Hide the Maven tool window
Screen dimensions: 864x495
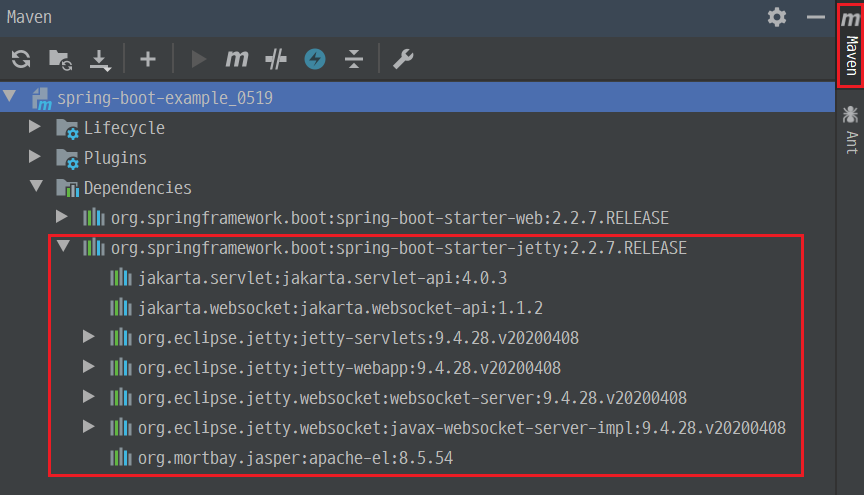point(816,17)
